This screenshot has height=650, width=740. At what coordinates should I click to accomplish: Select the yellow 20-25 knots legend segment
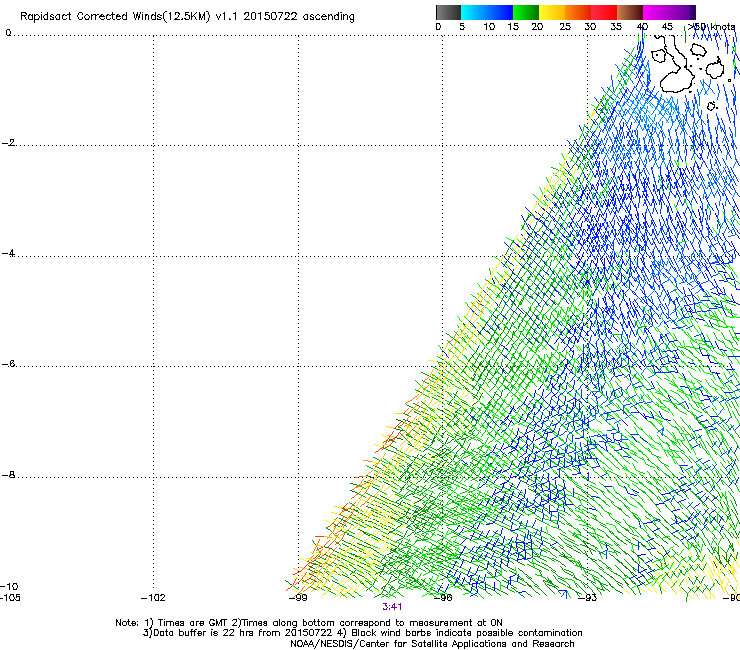(552, 12)
